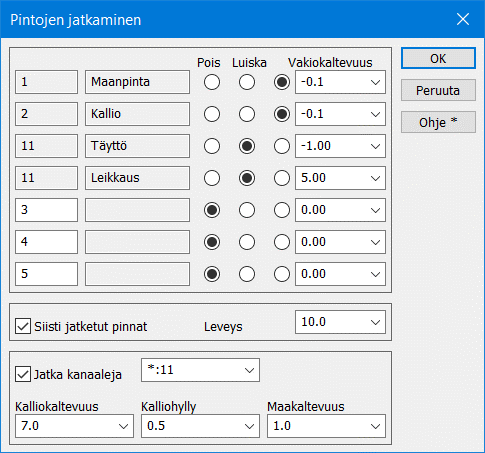Click the OK button
This screenshot has height=453, width=485.
coord(438,58)
